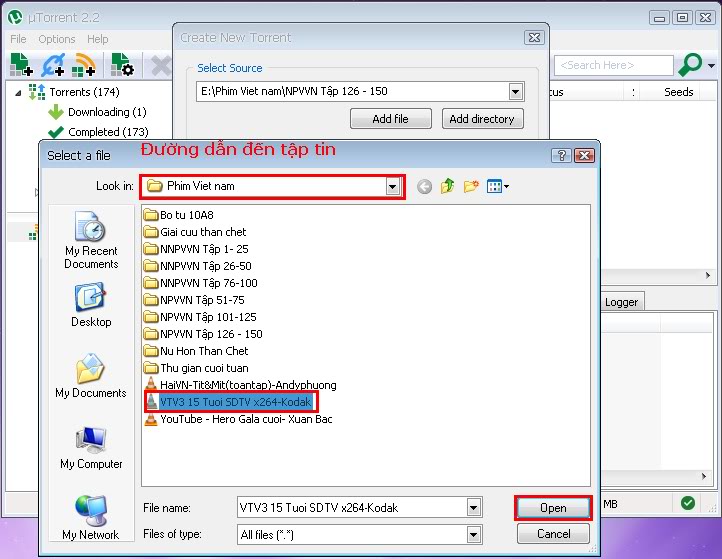Open My Network in places bar

pos(91,518)
